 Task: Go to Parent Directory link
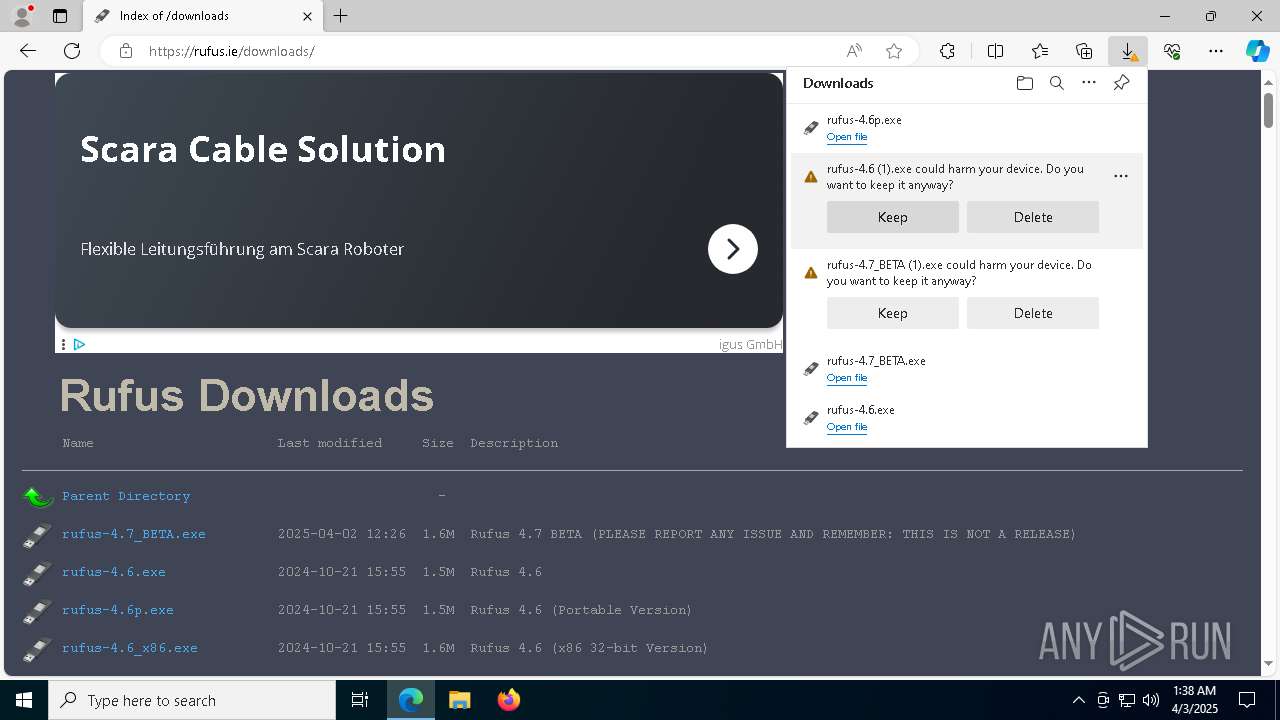click(x=126, y=496)
